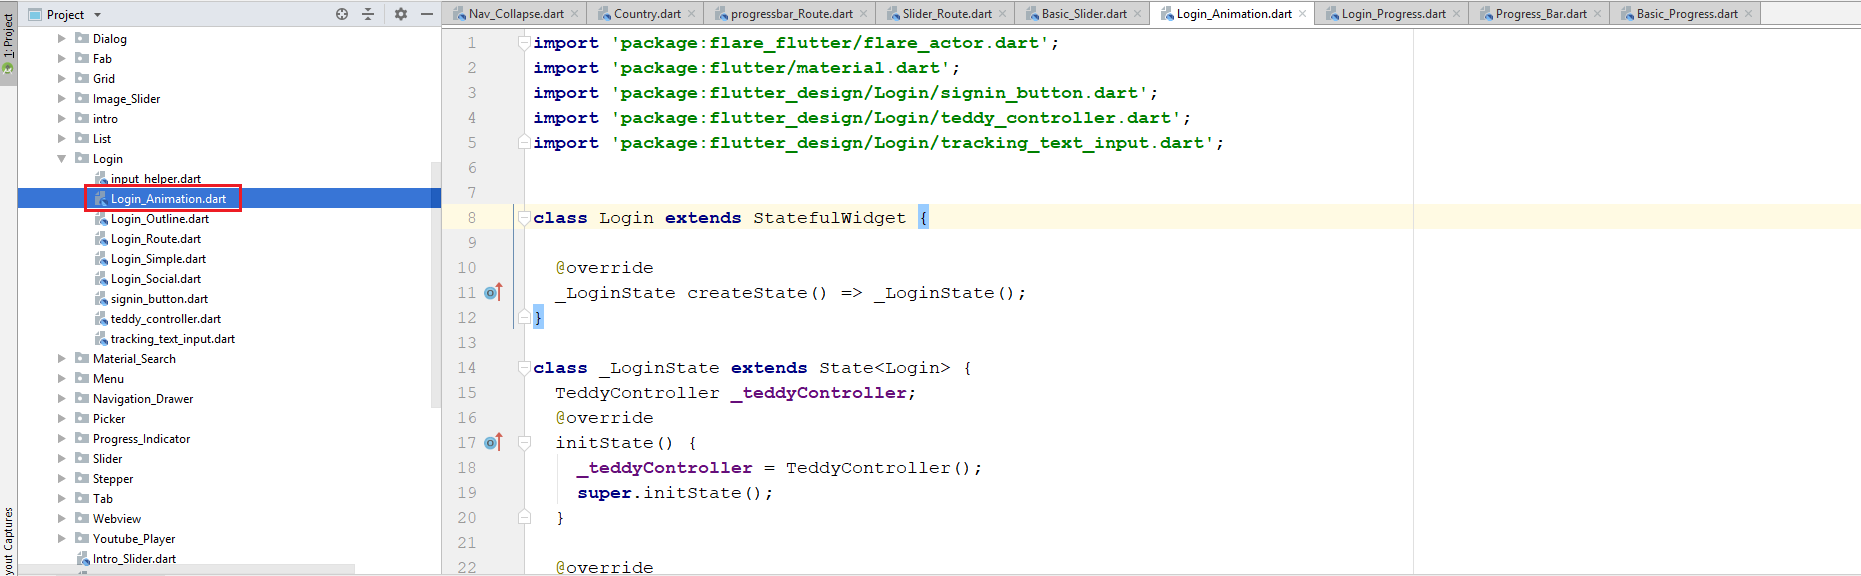1861x576 pixels.
Task: Click the Project panel vertical scrollbar
Action: (436, 284)
